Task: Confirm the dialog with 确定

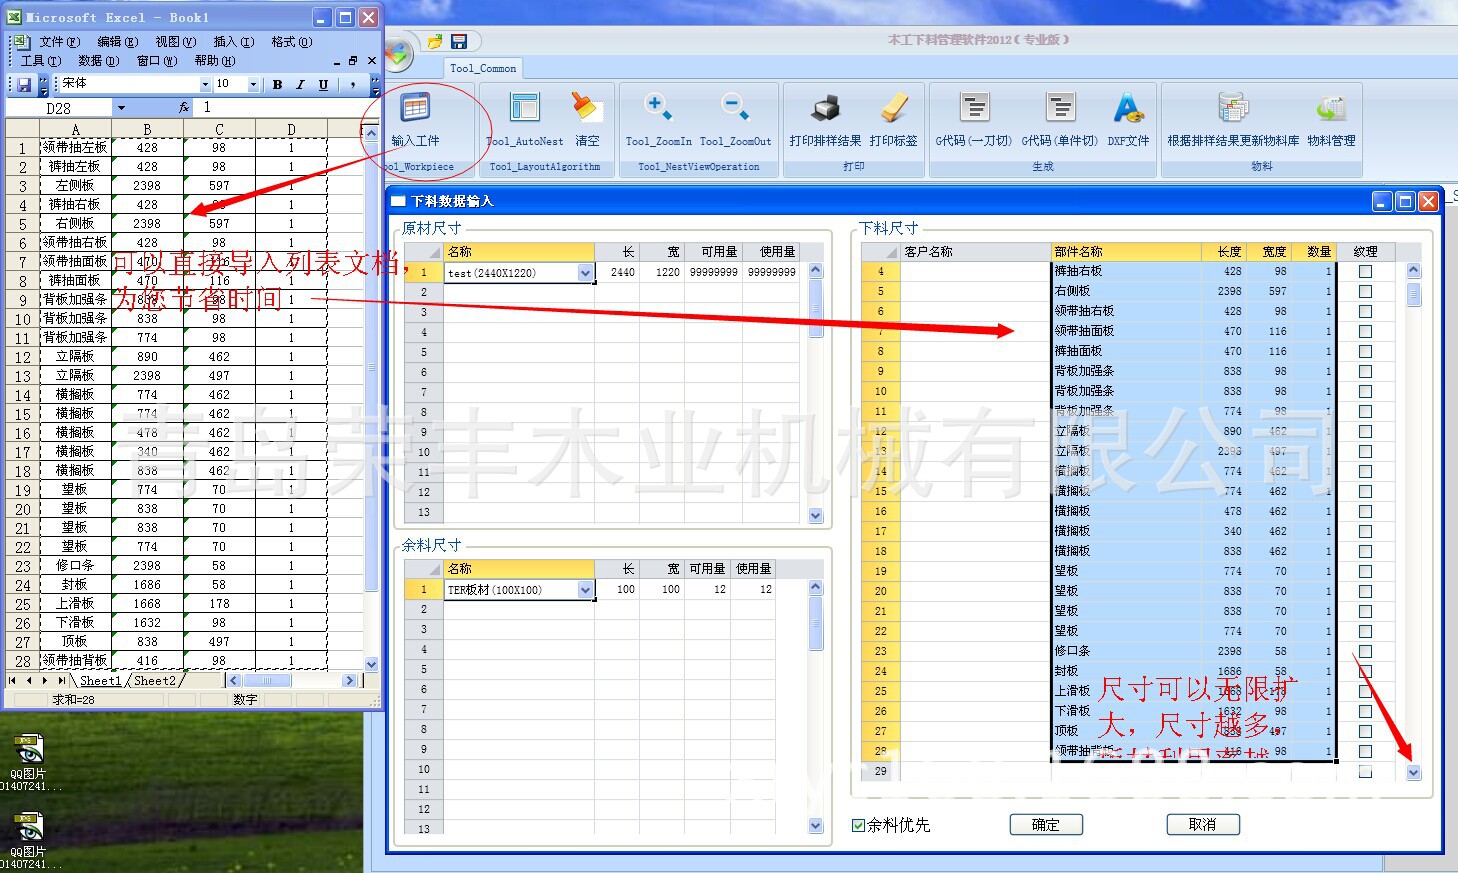Action: coord(1046,825)
